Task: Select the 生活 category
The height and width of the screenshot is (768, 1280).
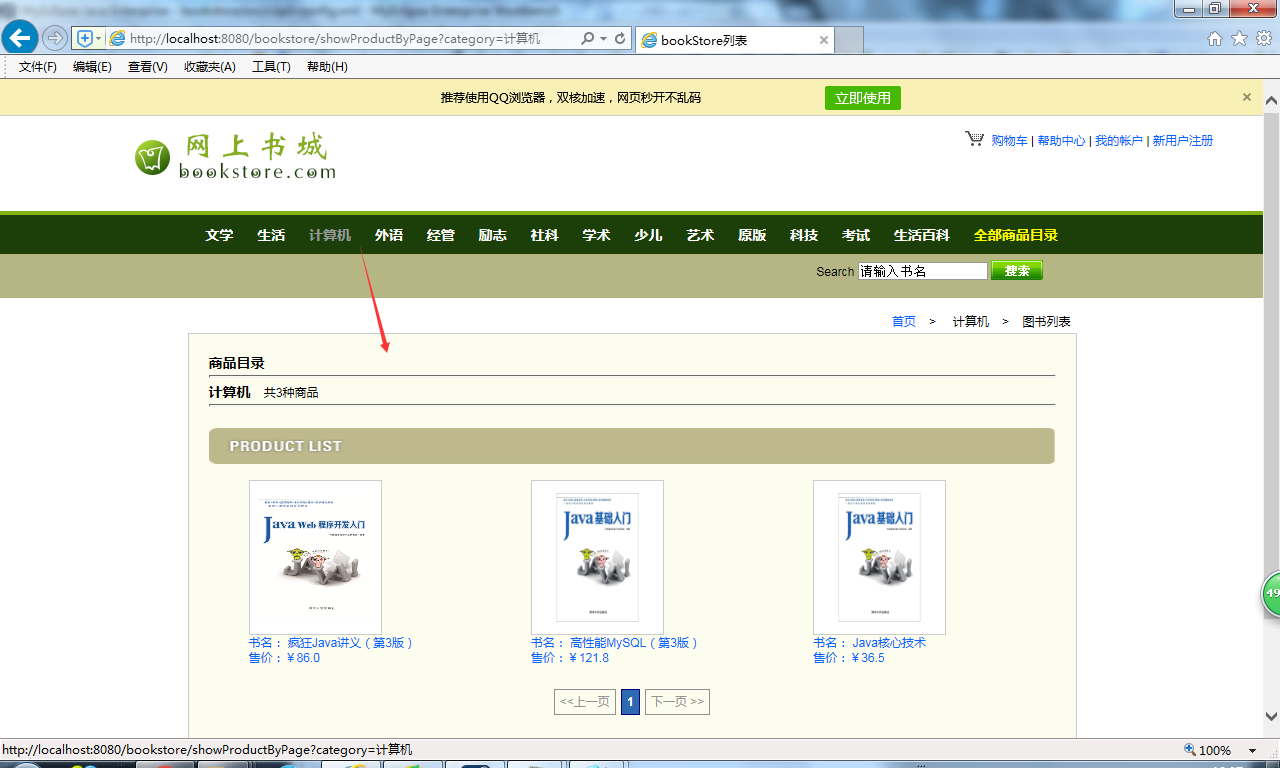Action: click(271, 235)
